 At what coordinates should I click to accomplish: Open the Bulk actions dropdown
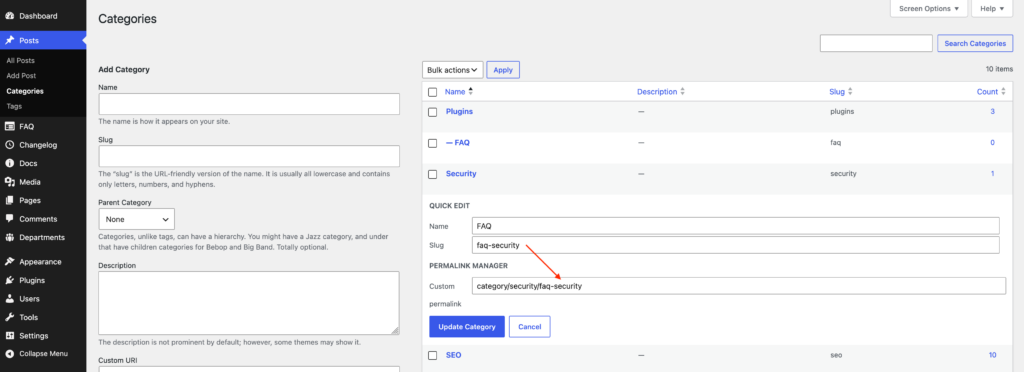pyautogui.click(x=453, y=70)
